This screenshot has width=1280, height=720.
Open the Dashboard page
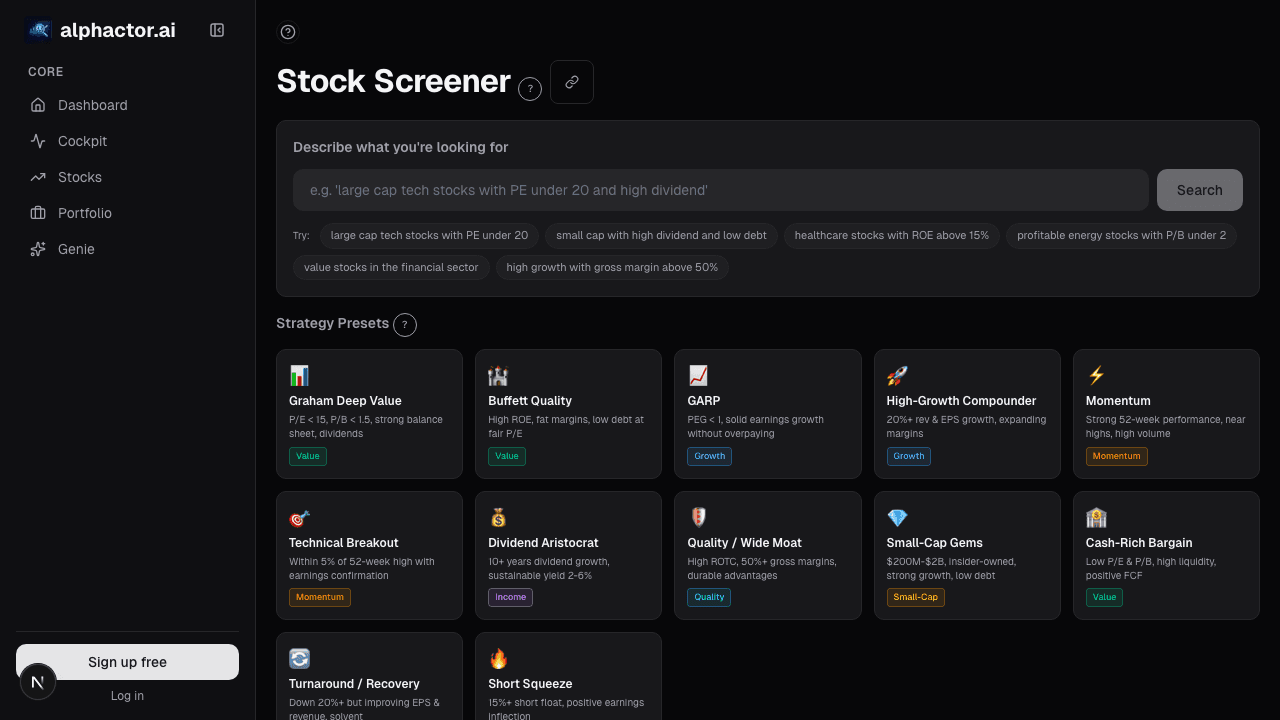[x=127, y=105]
